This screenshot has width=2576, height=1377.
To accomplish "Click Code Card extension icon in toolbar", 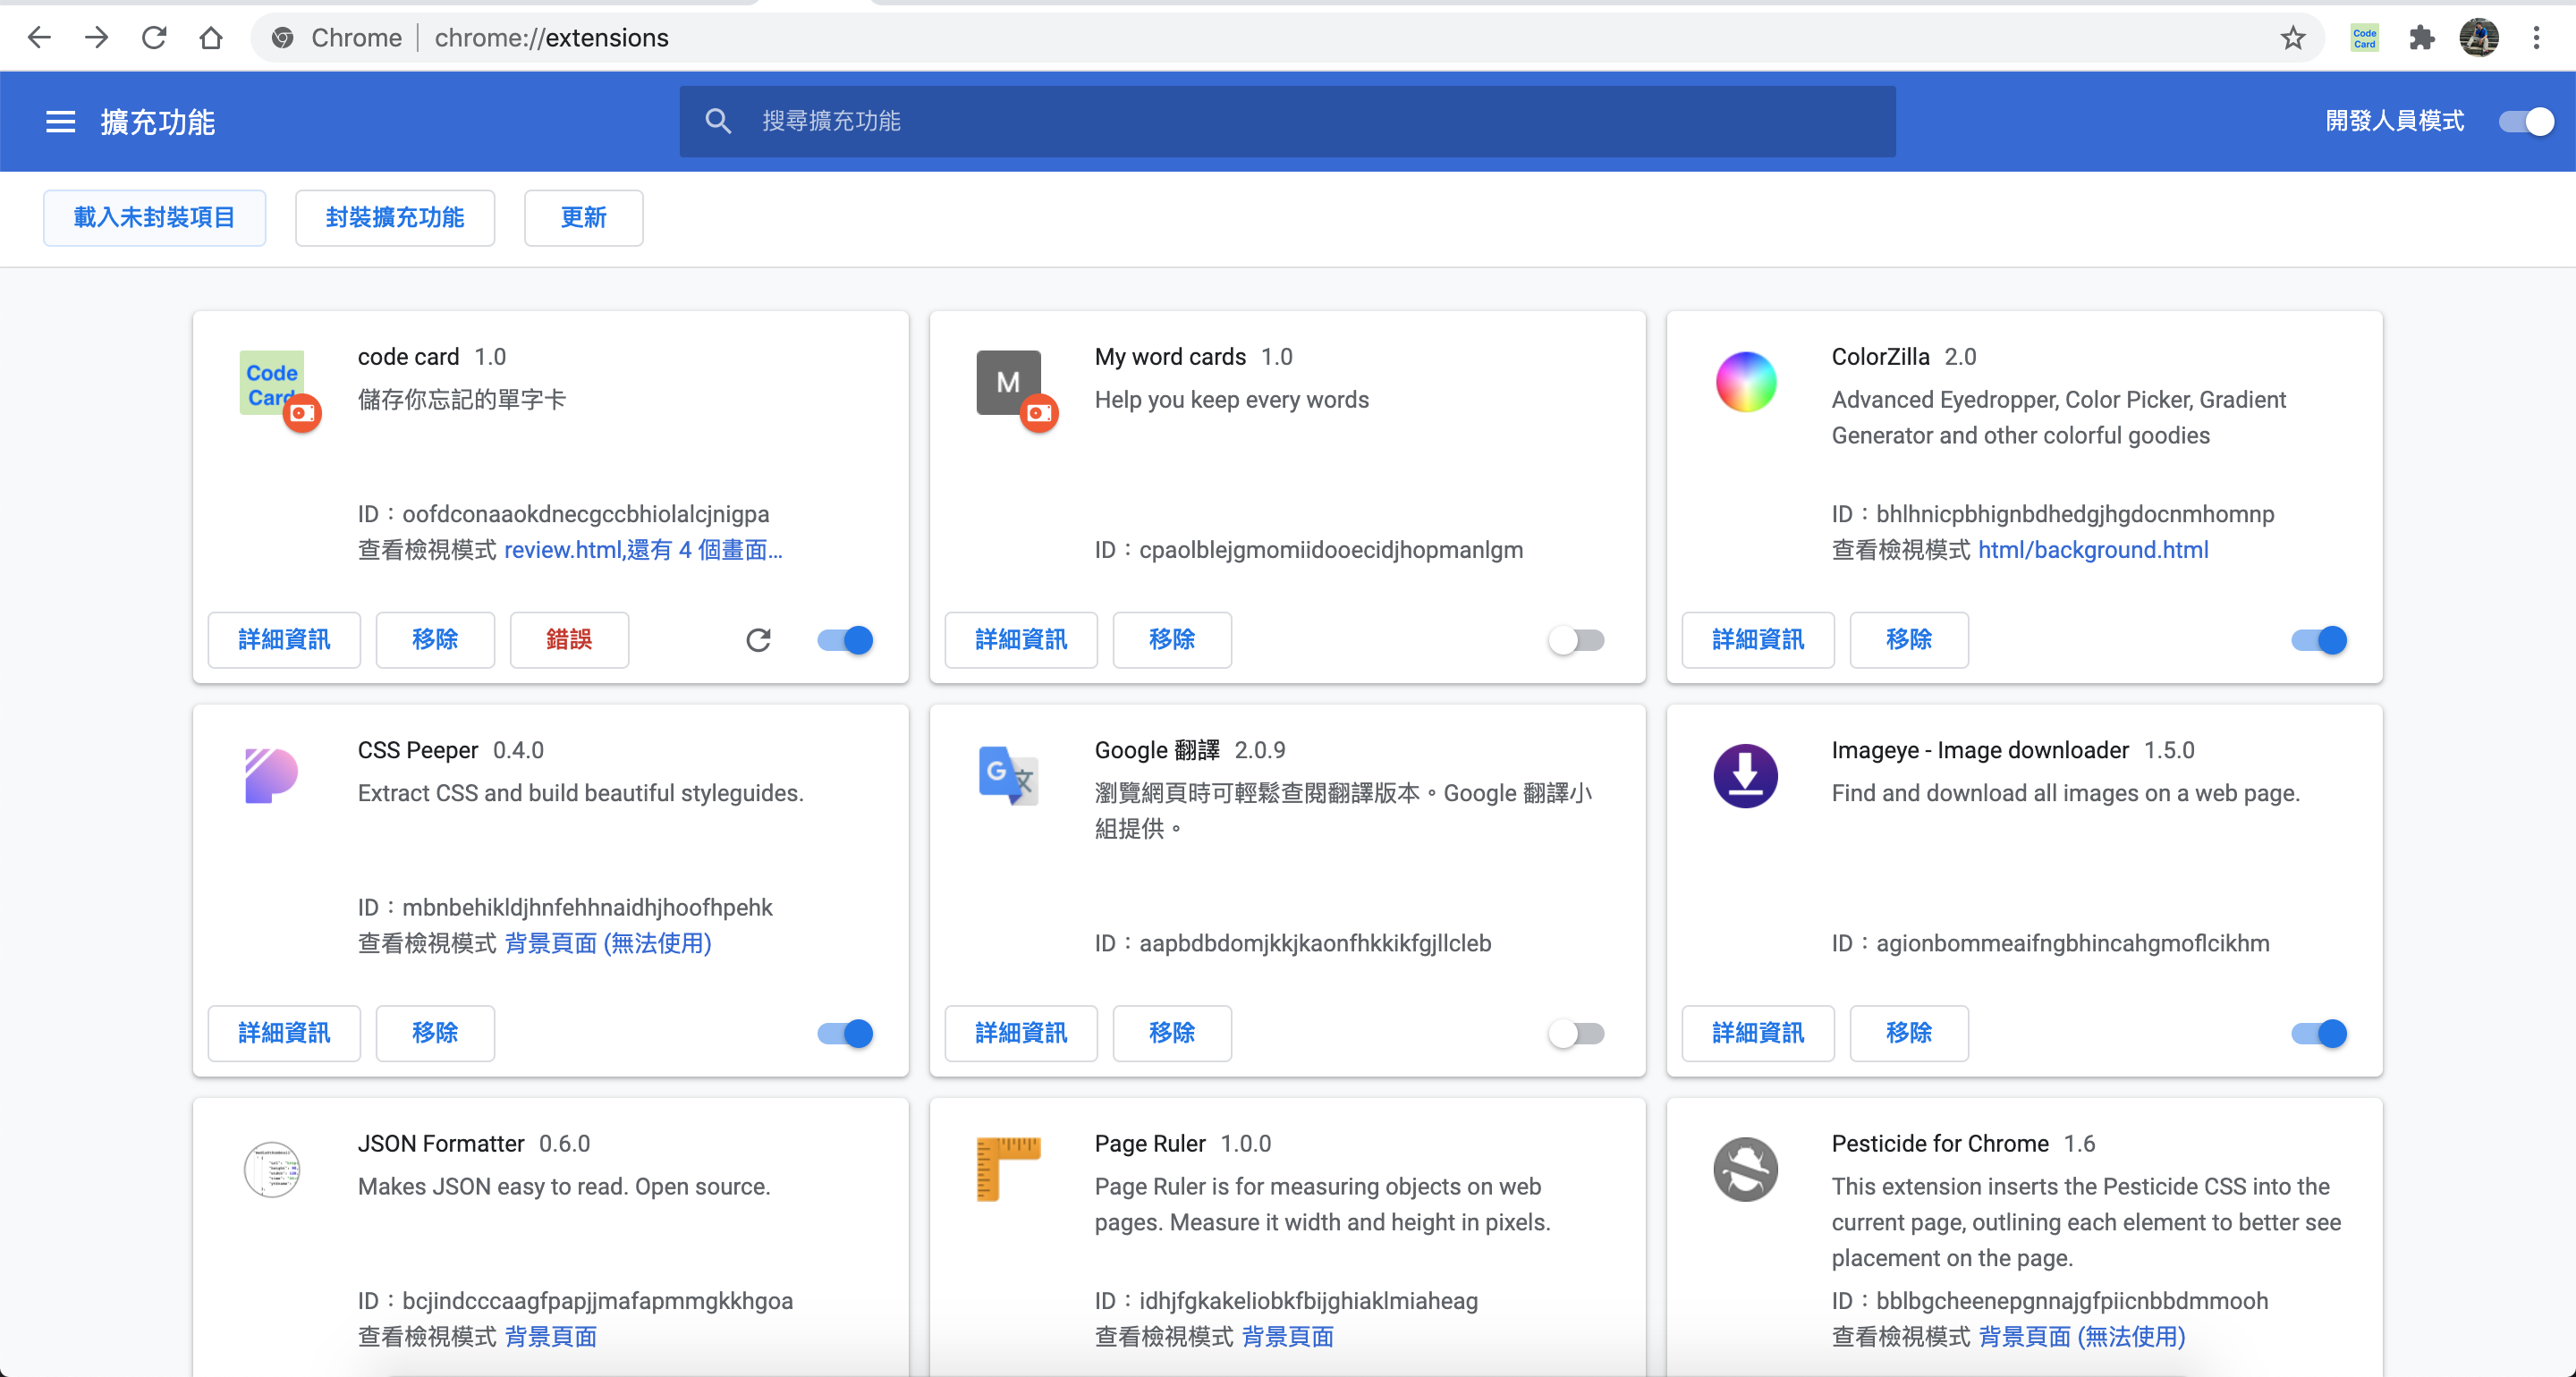I will point(2364,38).
